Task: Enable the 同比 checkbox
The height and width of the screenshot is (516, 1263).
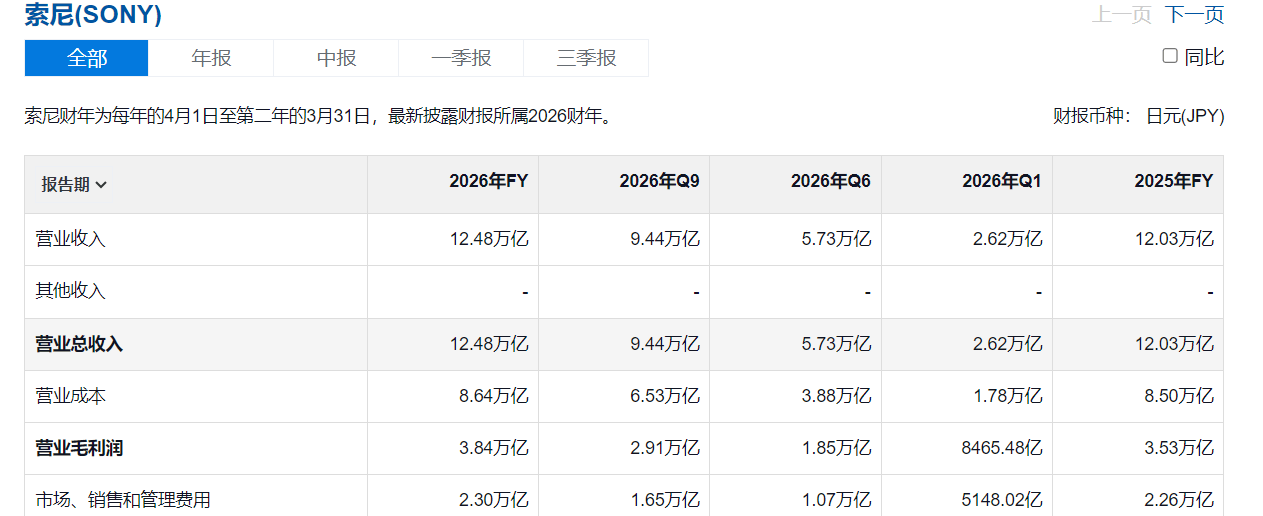Action: tap(1170, 56)
